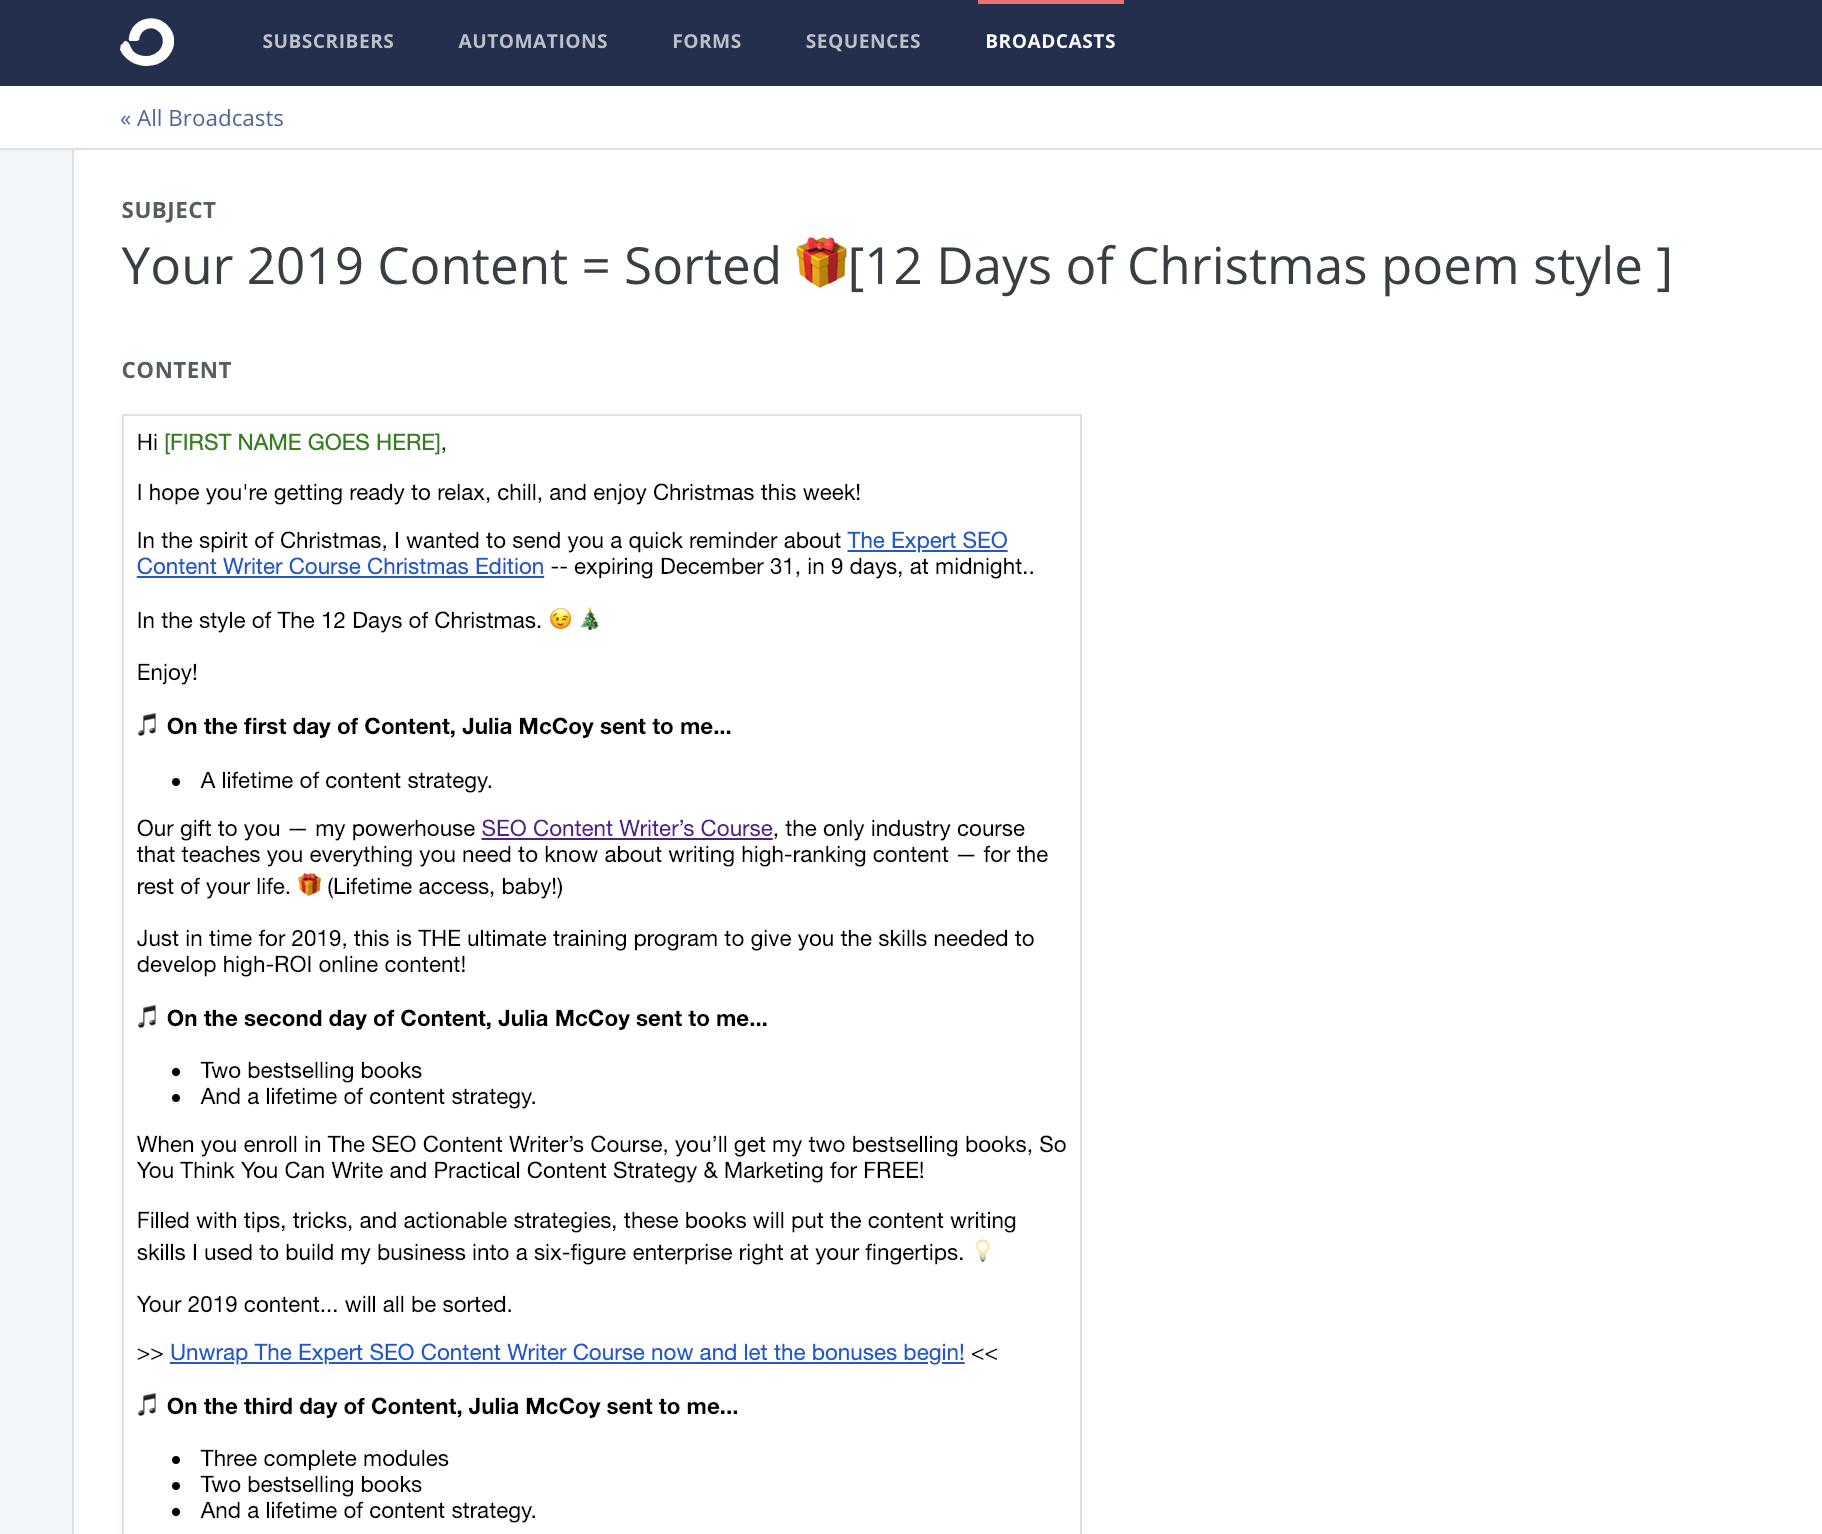
Task: Click 'On the first day of Content' heading
Action: pyautogui.click(x=449, y=726)
